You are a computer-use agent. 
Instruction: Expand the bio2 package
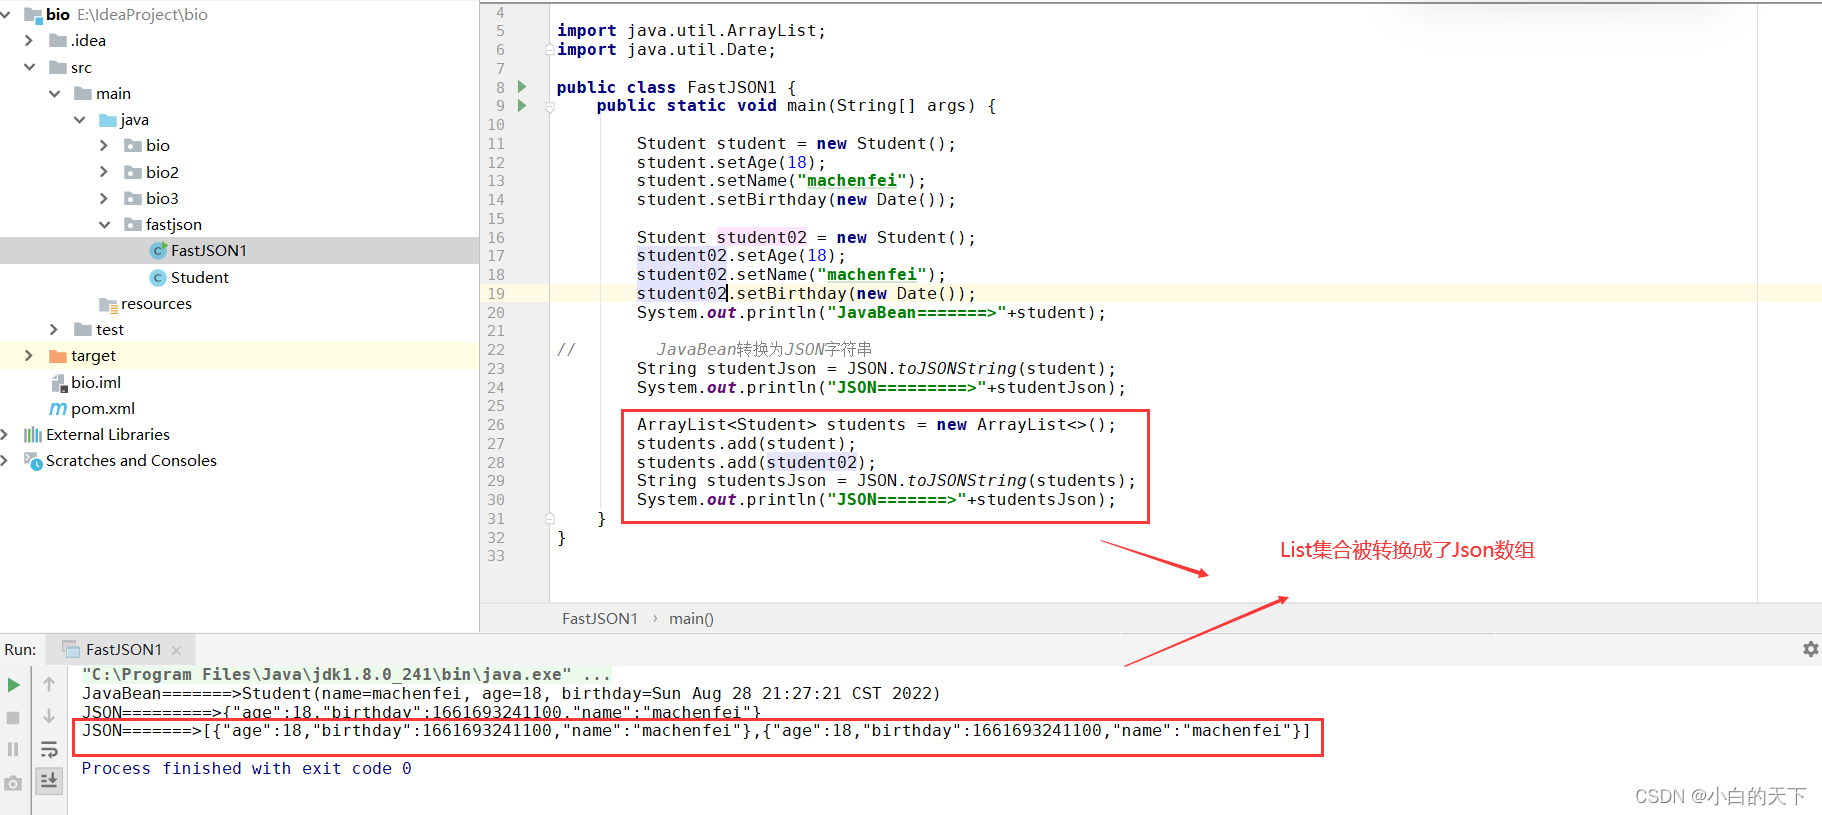point(104,172)
